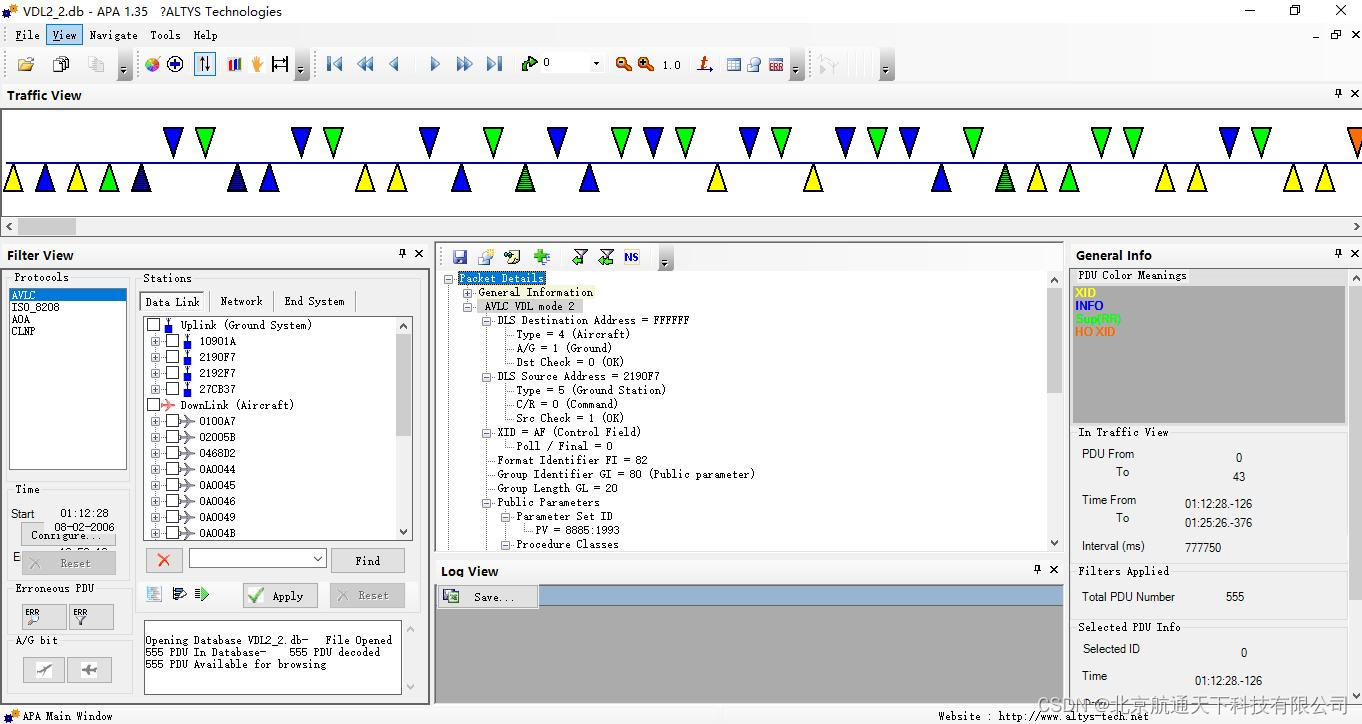Click the double-left rewind arrows

366,64
